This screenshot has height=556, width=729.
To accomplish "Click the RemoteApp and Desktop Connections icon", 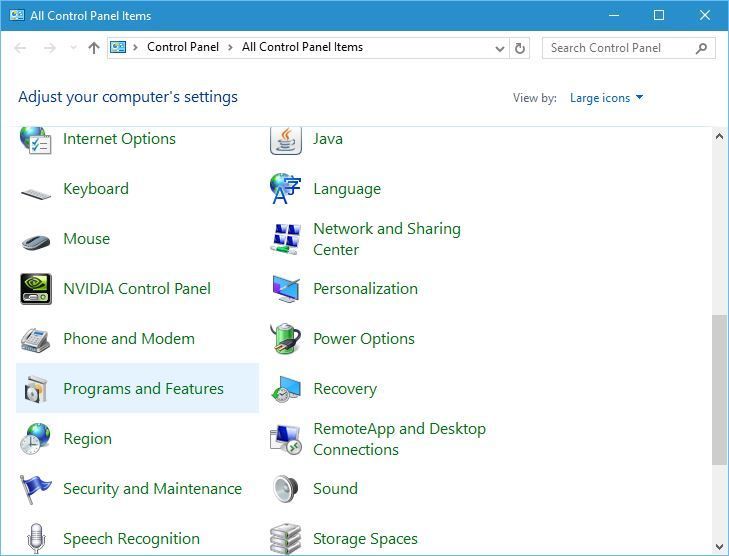I will [285, 439].
